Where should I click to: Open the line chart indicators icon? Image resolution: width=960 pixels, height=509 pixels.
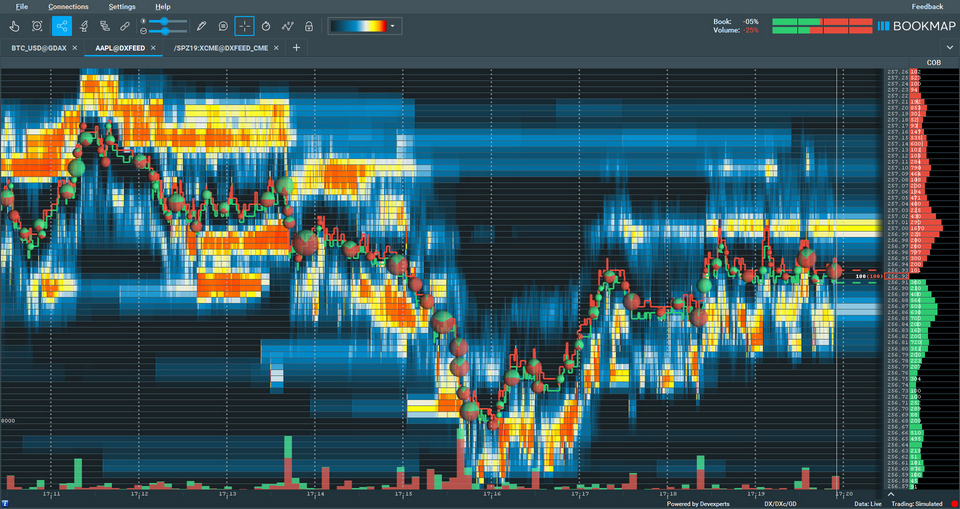coord(288,26)
